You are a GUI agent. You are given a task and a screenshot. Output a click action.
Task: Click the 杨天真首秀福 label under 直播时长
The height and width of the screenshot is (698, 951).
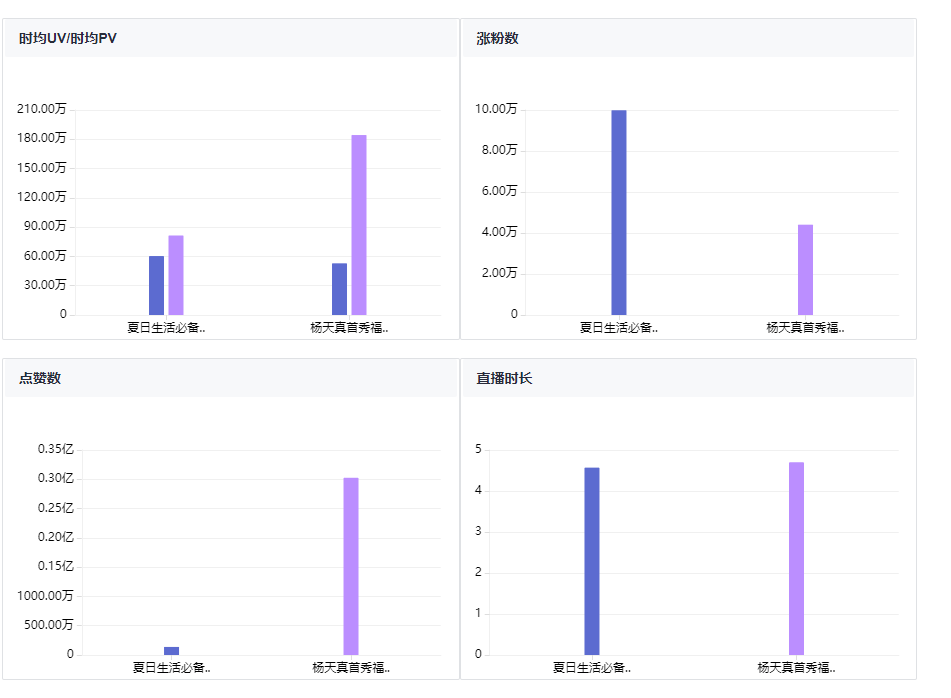(x=796, y=668)
